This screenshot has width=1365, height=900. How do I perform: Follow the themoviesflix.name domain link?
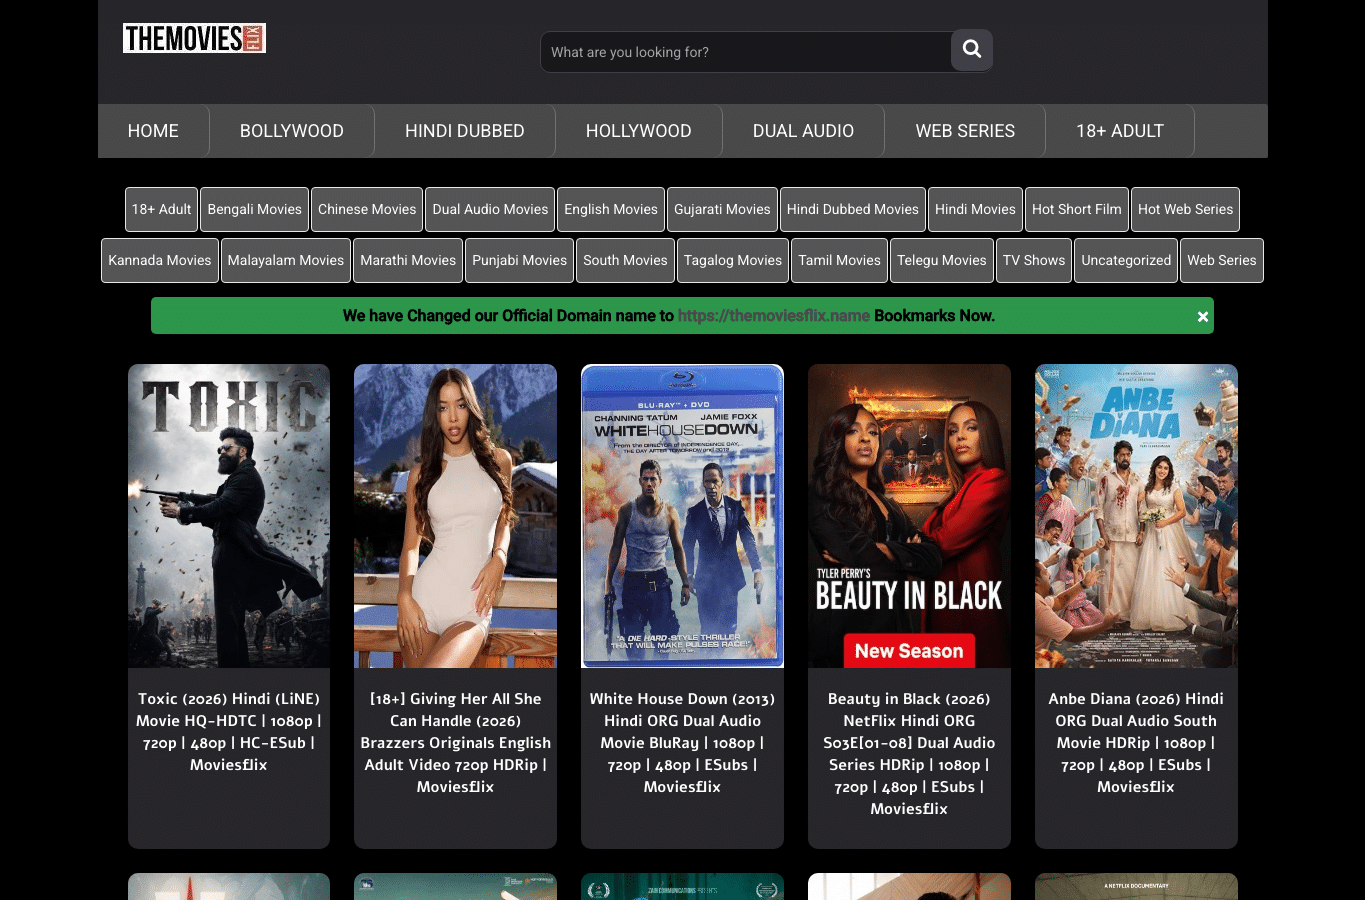[774, 316]
